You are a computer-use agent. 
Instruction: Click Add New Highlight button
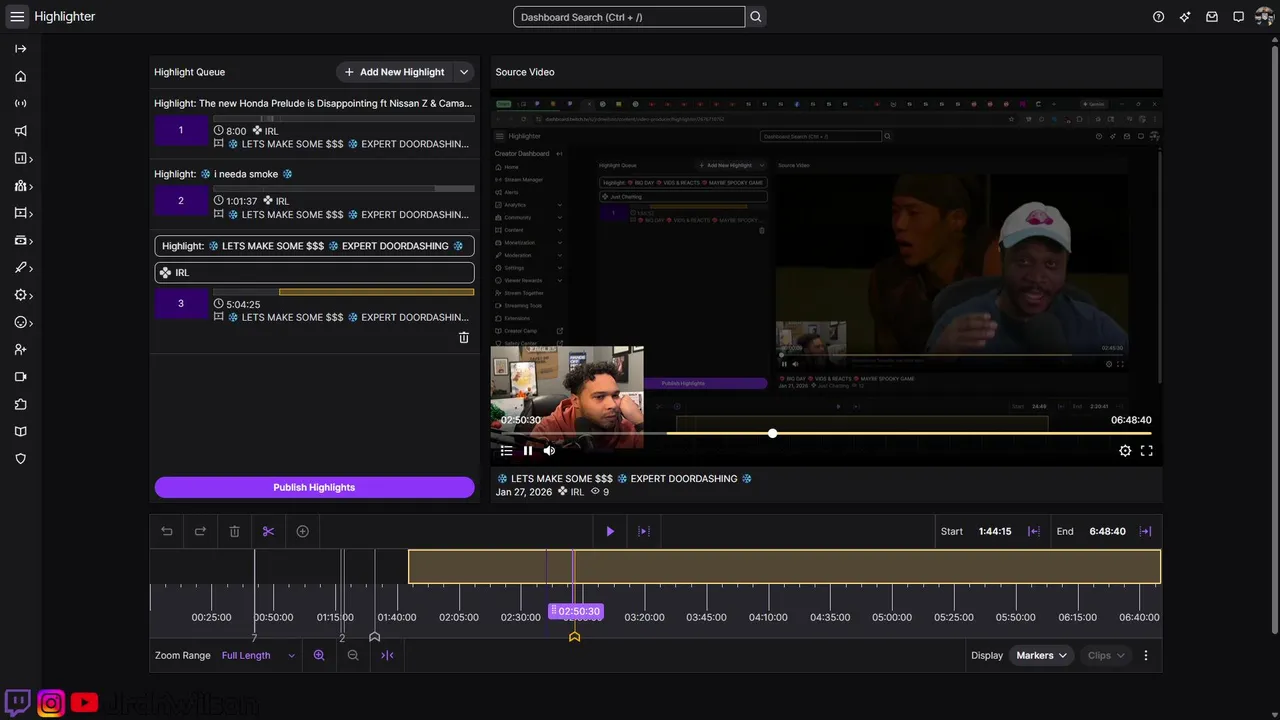coord(394,72)
